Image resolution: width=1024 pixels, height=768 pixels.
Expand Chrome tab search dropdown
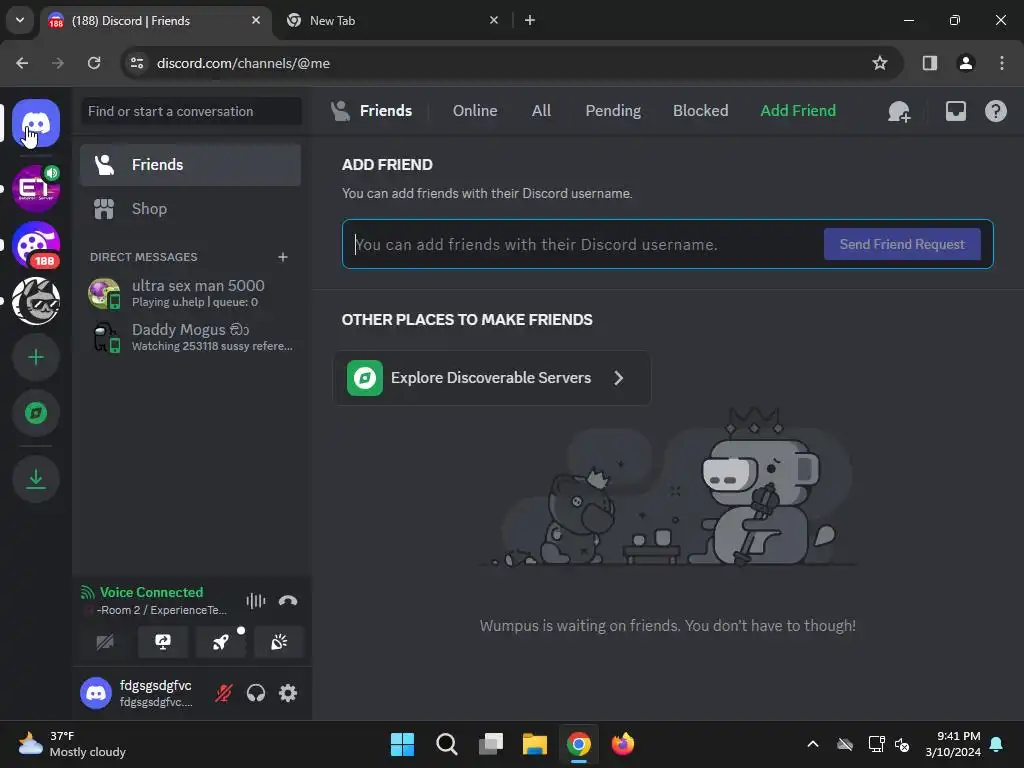(20, 20)
